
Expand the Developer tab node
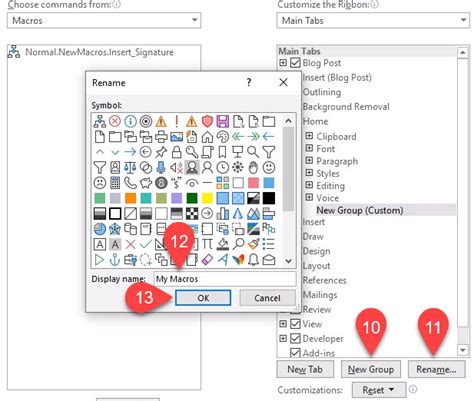[283, 338]
